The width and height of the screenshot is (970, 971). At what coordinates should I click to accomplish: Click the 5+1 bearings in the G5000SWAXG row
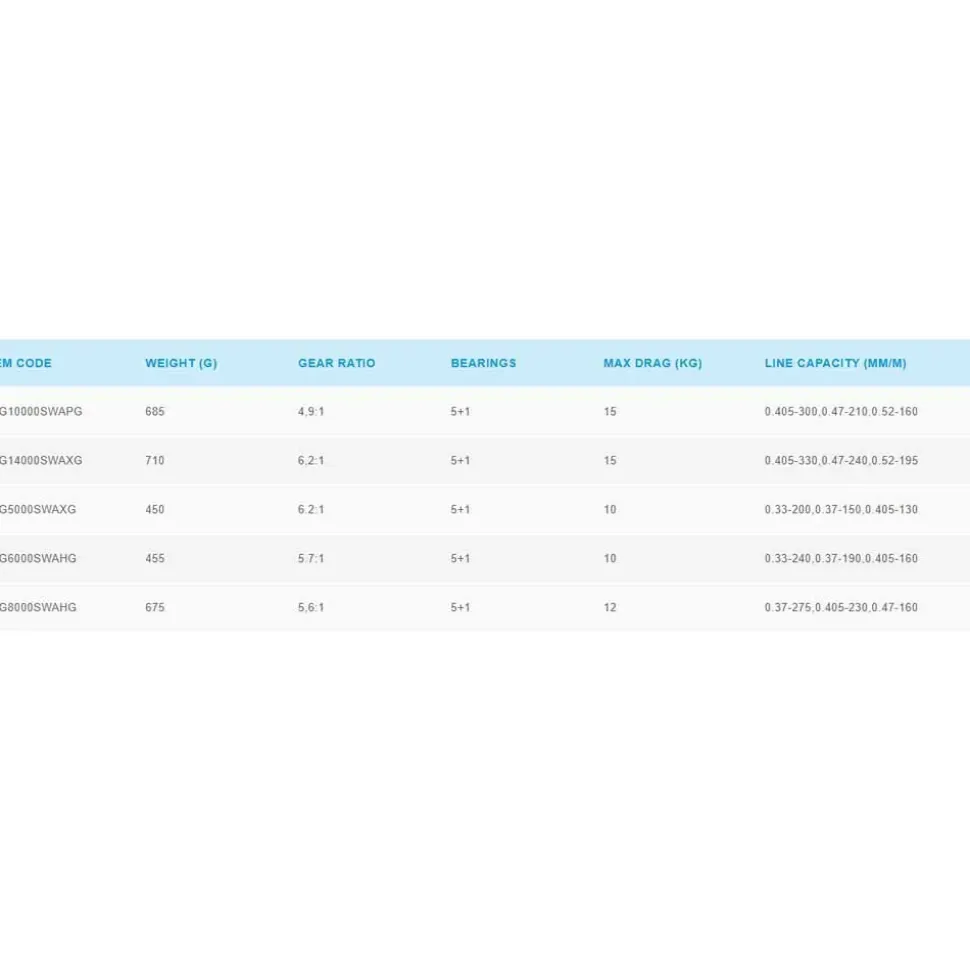460,510
